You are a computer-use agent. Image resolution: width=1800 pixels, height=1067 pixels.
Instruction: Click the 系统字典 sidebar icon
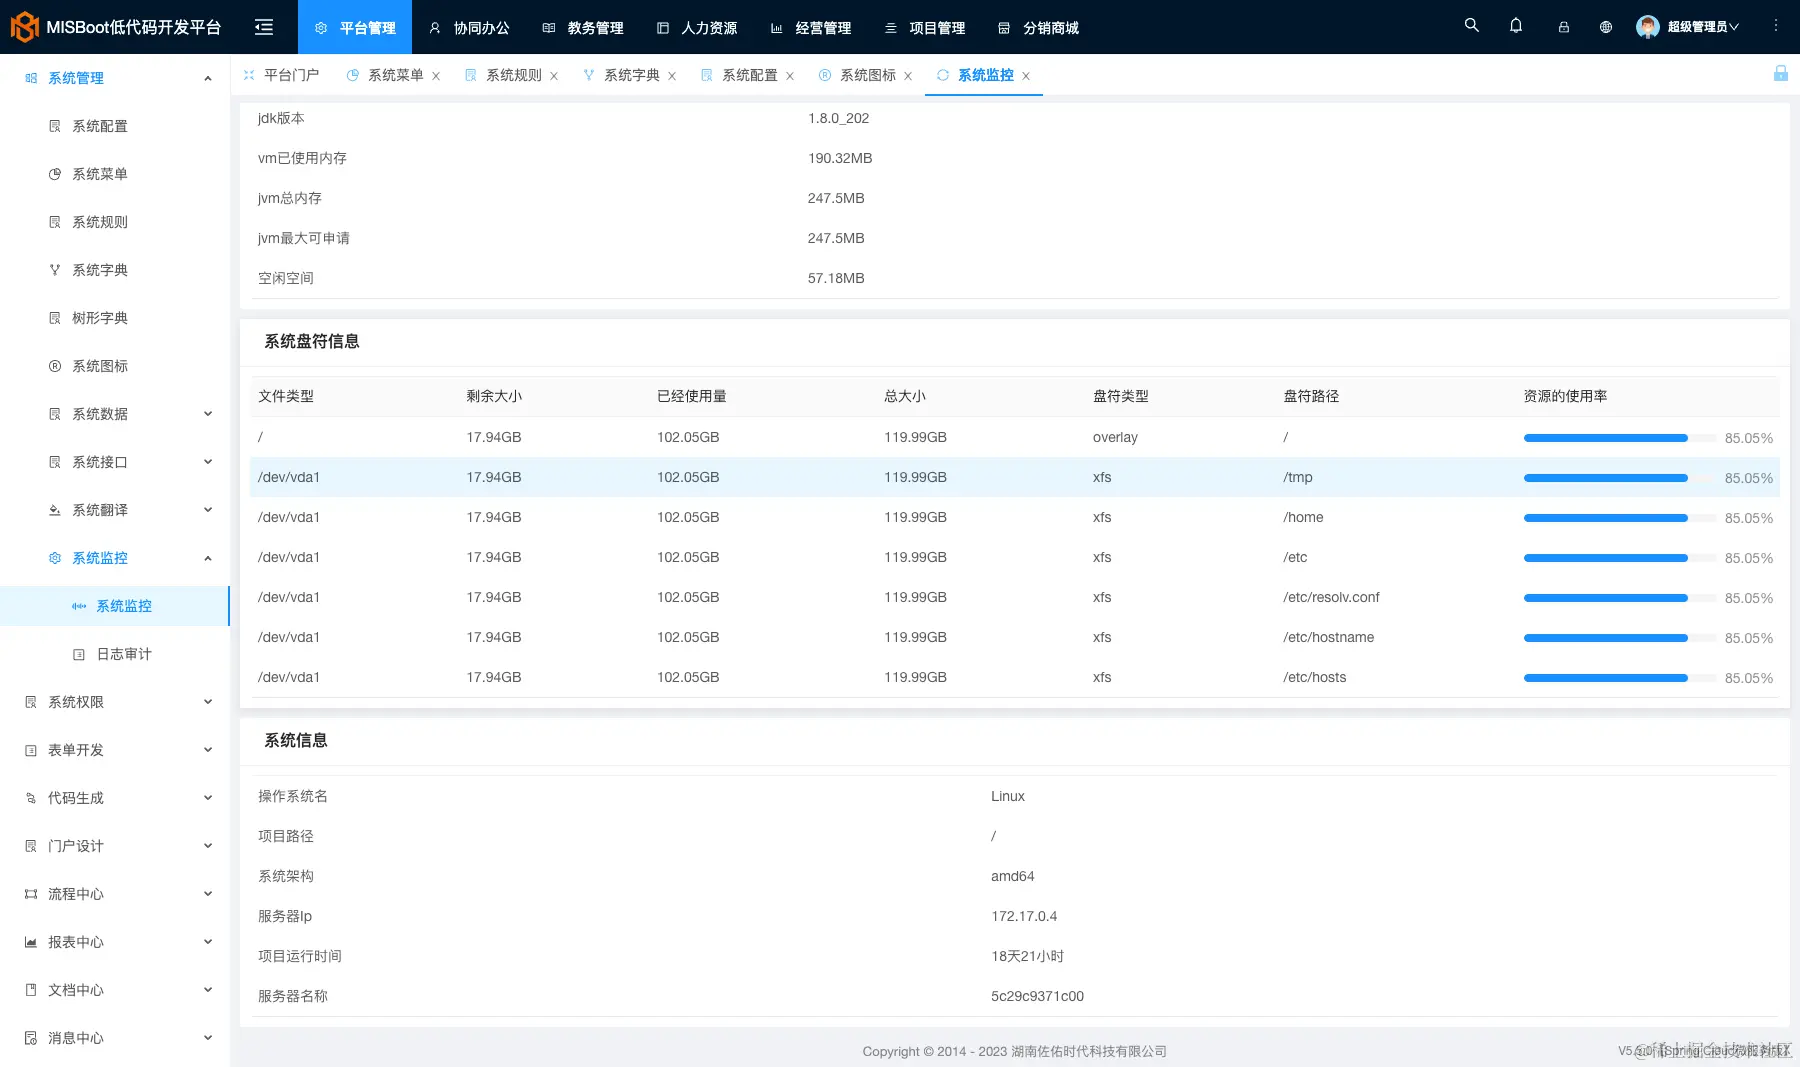point(55,270)
